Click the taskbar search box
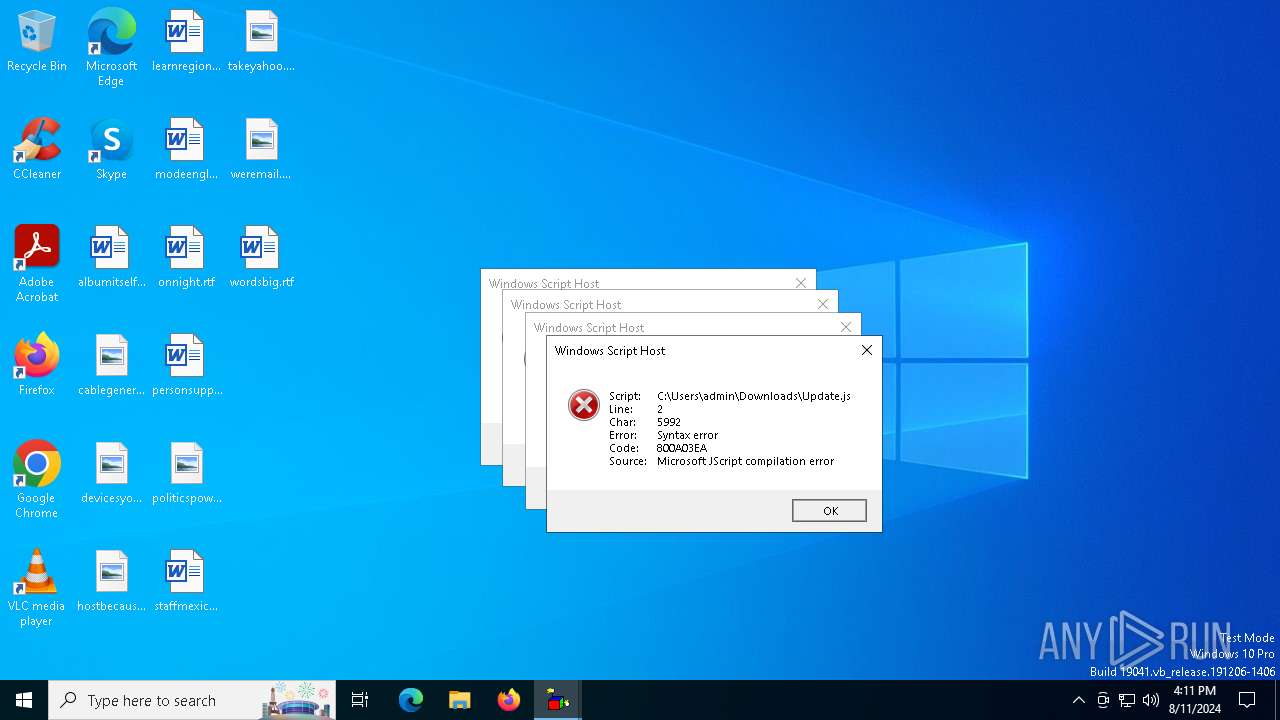Screen dimensions: 1280x720 pos(192,700)
